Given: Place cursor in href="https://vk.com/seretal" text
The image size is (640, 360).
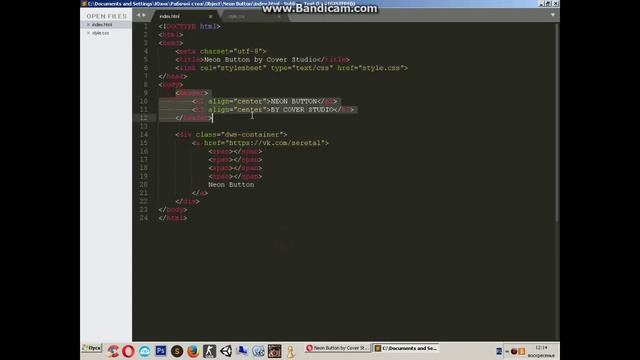Looking at the screenshot, I should pyautogui.click(x=264, y=143).
